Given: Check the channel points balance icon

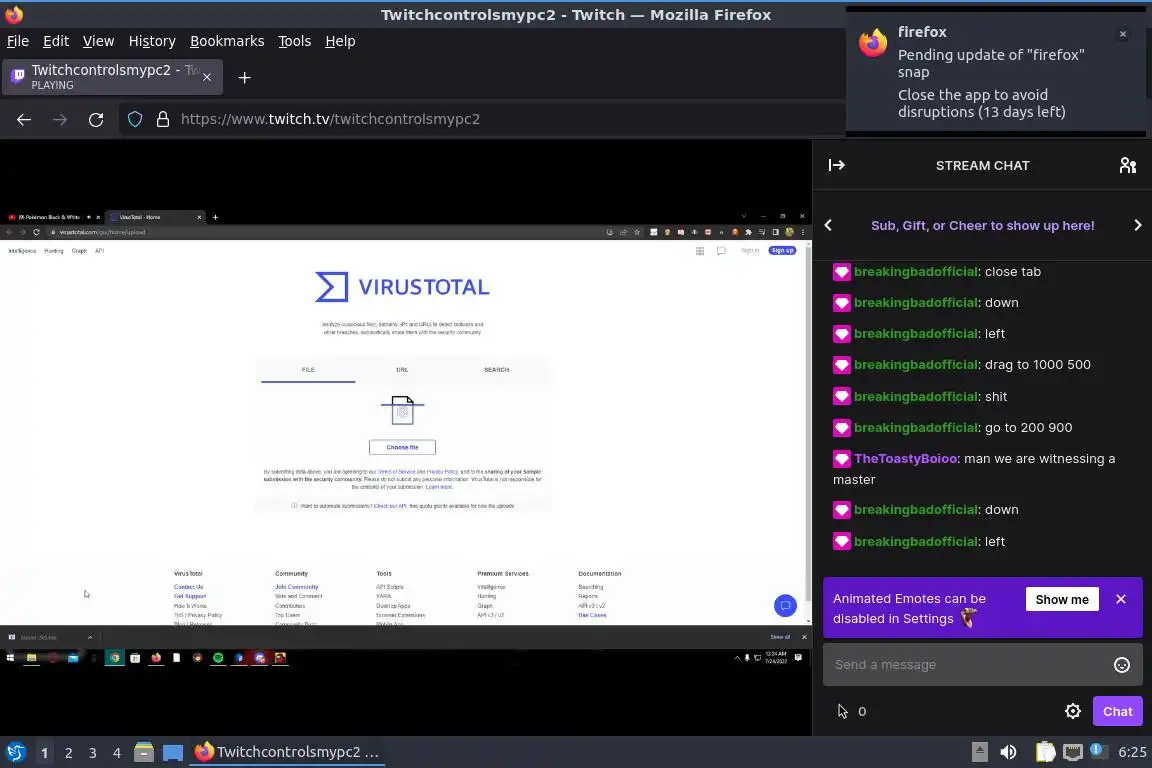Looking at the screenshot, I should coord(842,711).
